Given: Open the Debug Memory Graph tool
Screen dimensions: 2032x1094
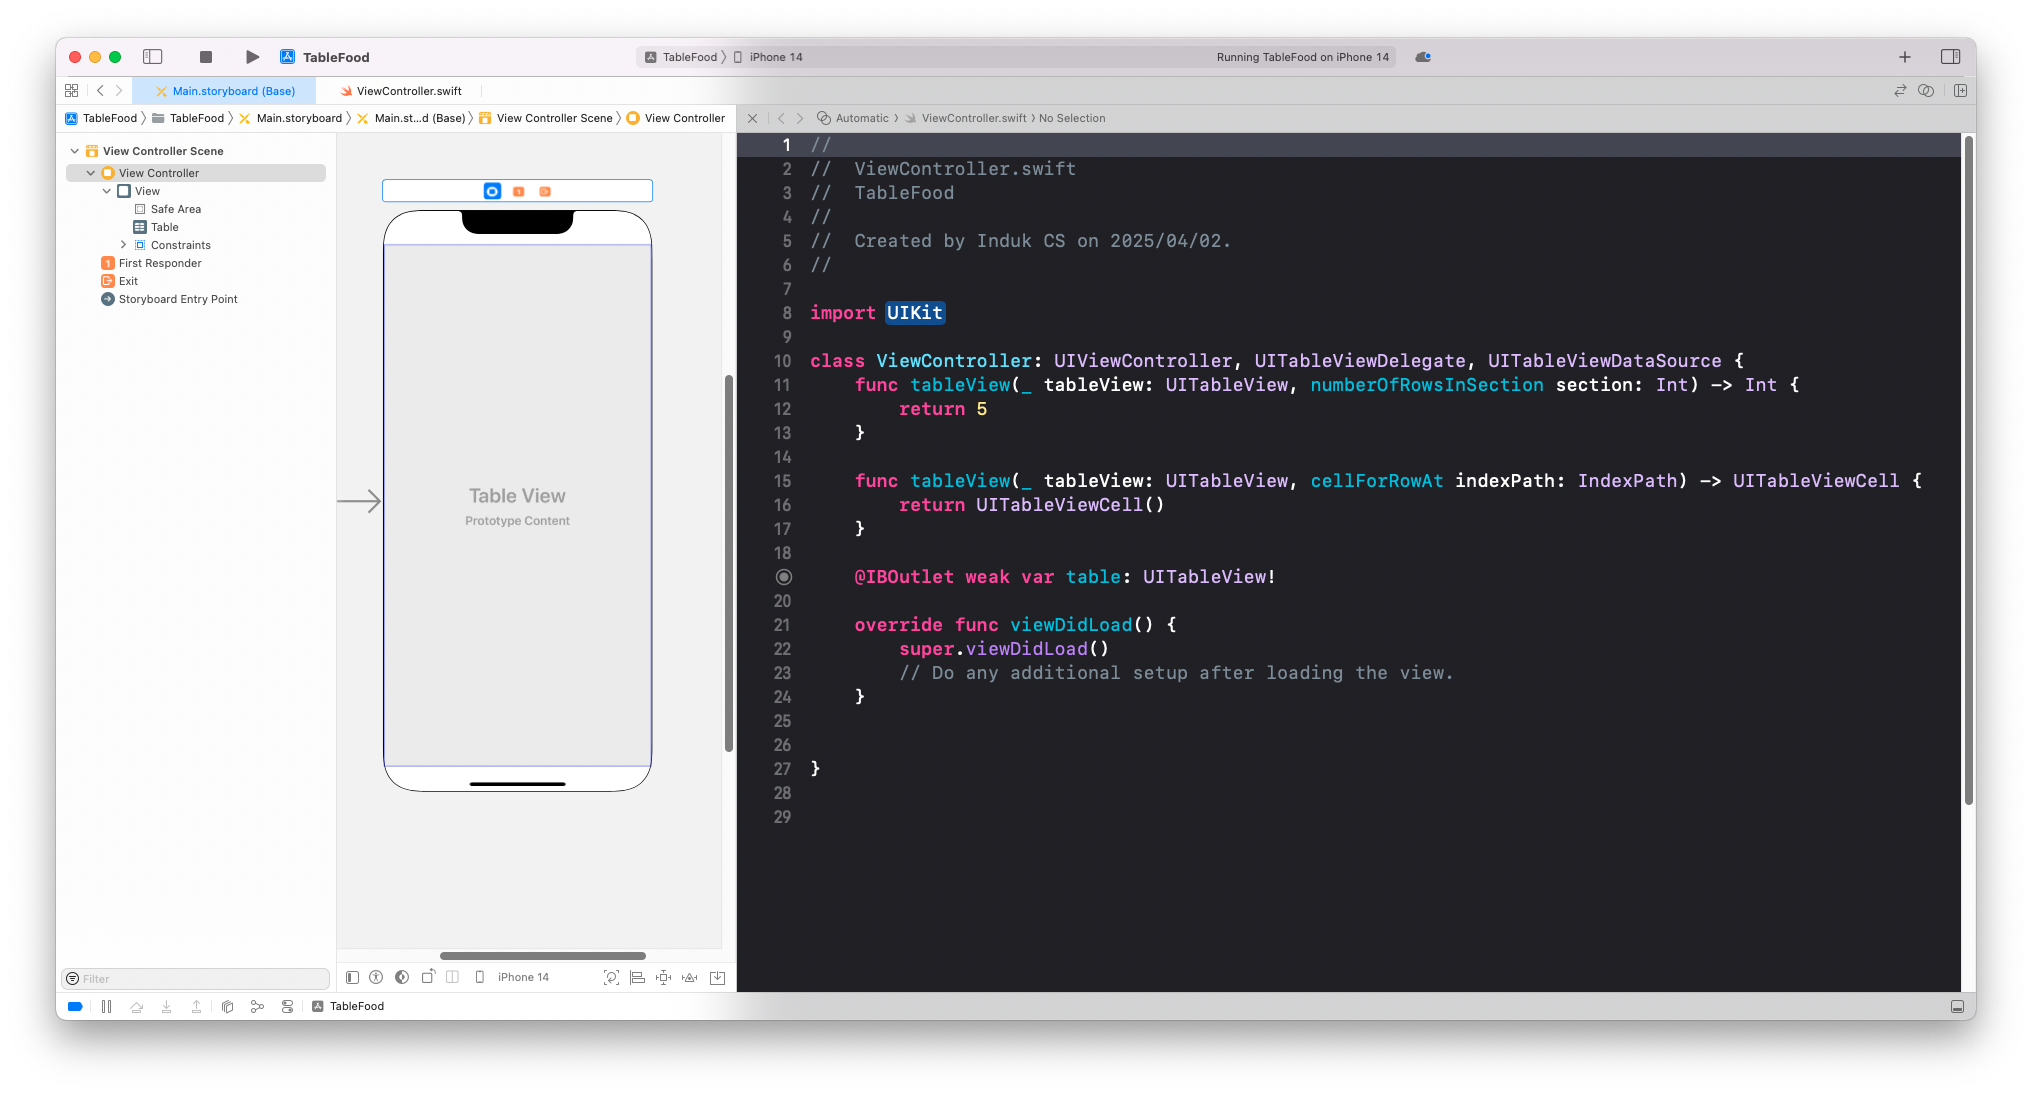Looking at the screenshot, I should 257,1006.
